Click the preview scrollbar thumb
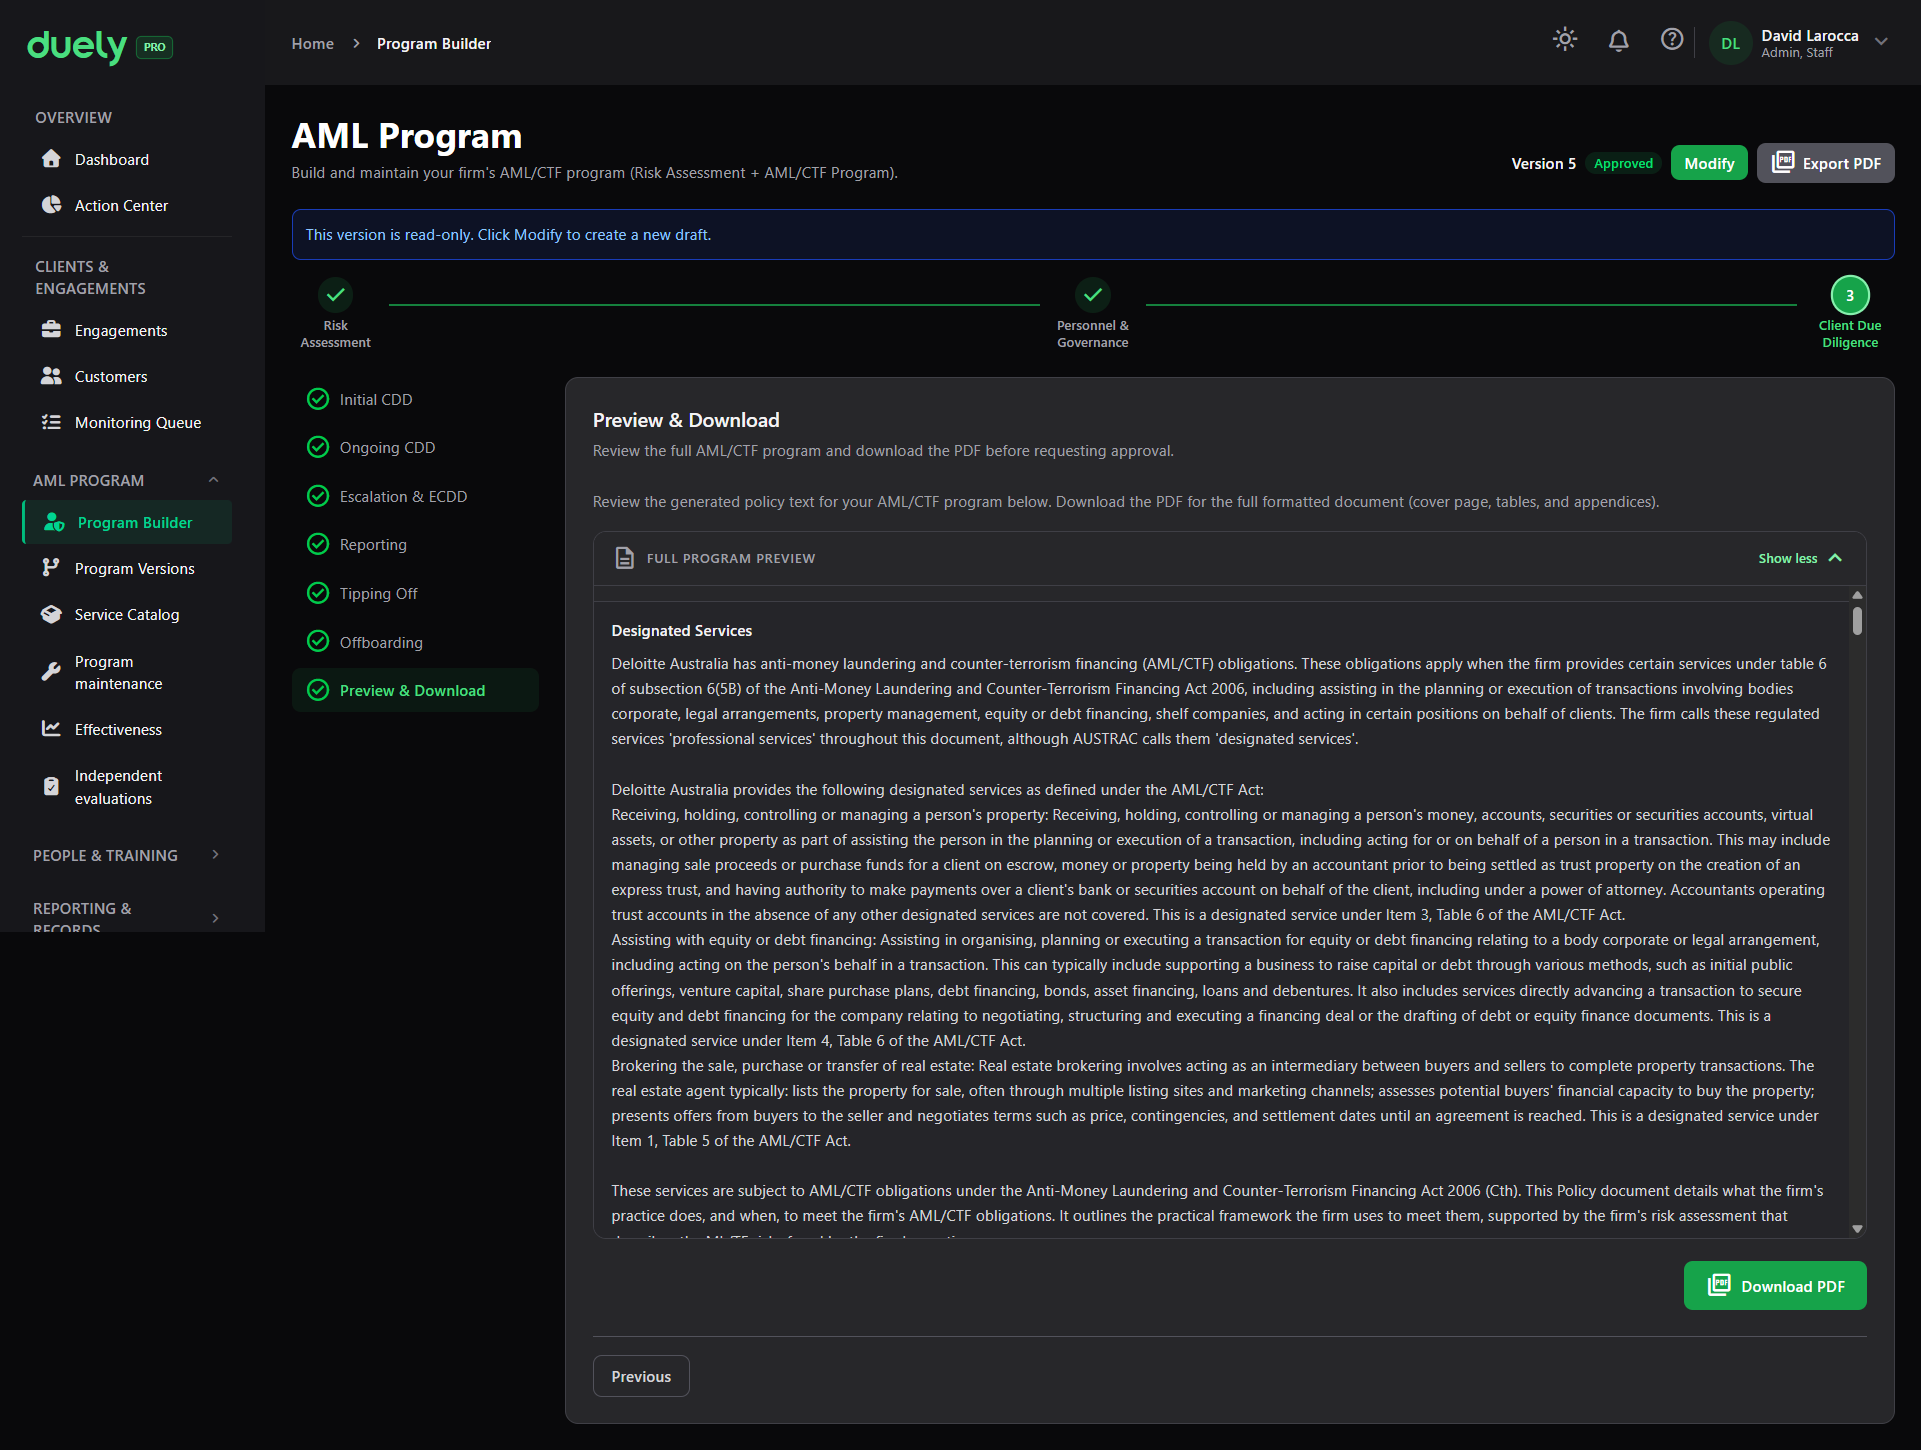The width and height of the screenshot is (1921, 1450). pos(1857,621)
